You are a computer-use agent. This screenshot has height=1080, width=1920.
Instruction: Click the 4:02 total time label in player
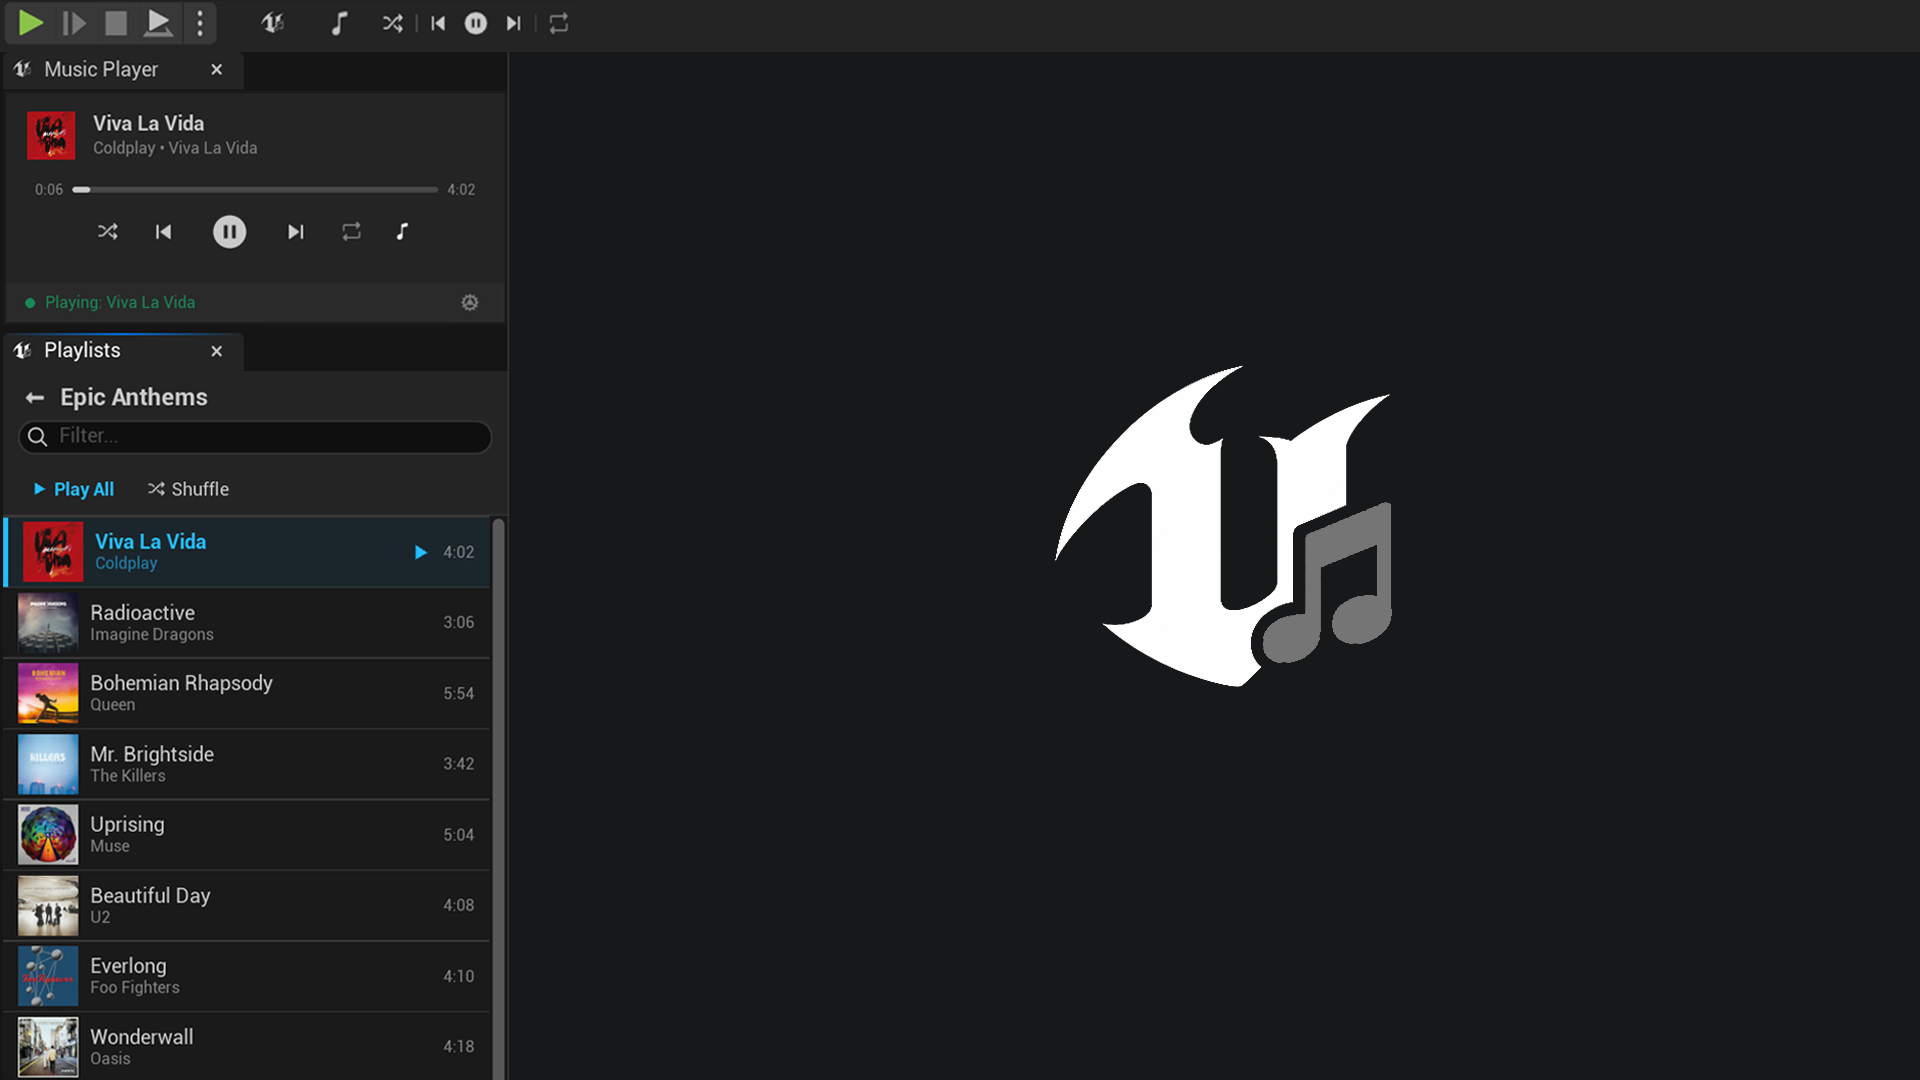[x=461, y=189]
